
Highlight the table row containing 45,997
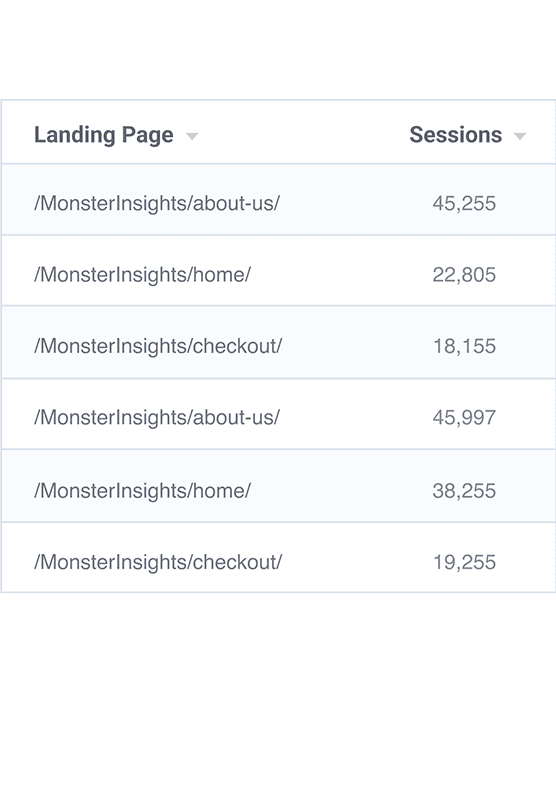(278, 414)
